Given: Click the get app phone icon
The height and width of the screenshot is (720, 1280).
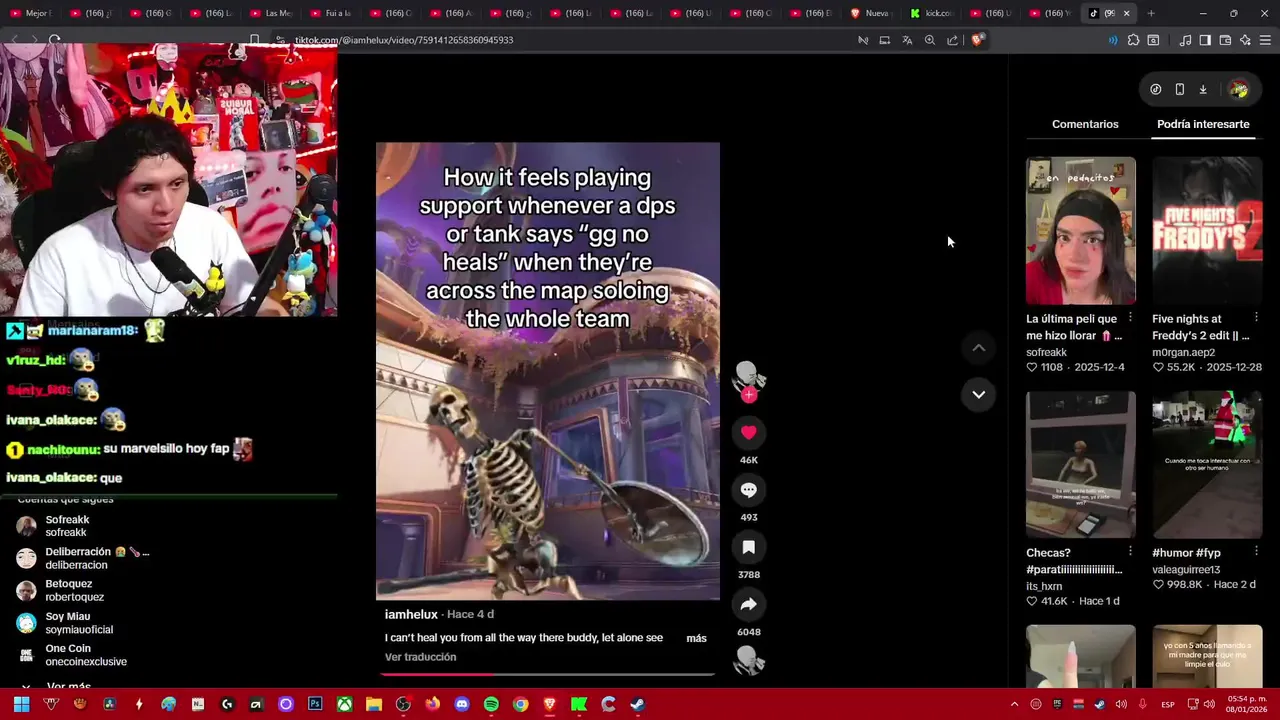Looking at the screenshot, I should click(x=1180, y=89).
